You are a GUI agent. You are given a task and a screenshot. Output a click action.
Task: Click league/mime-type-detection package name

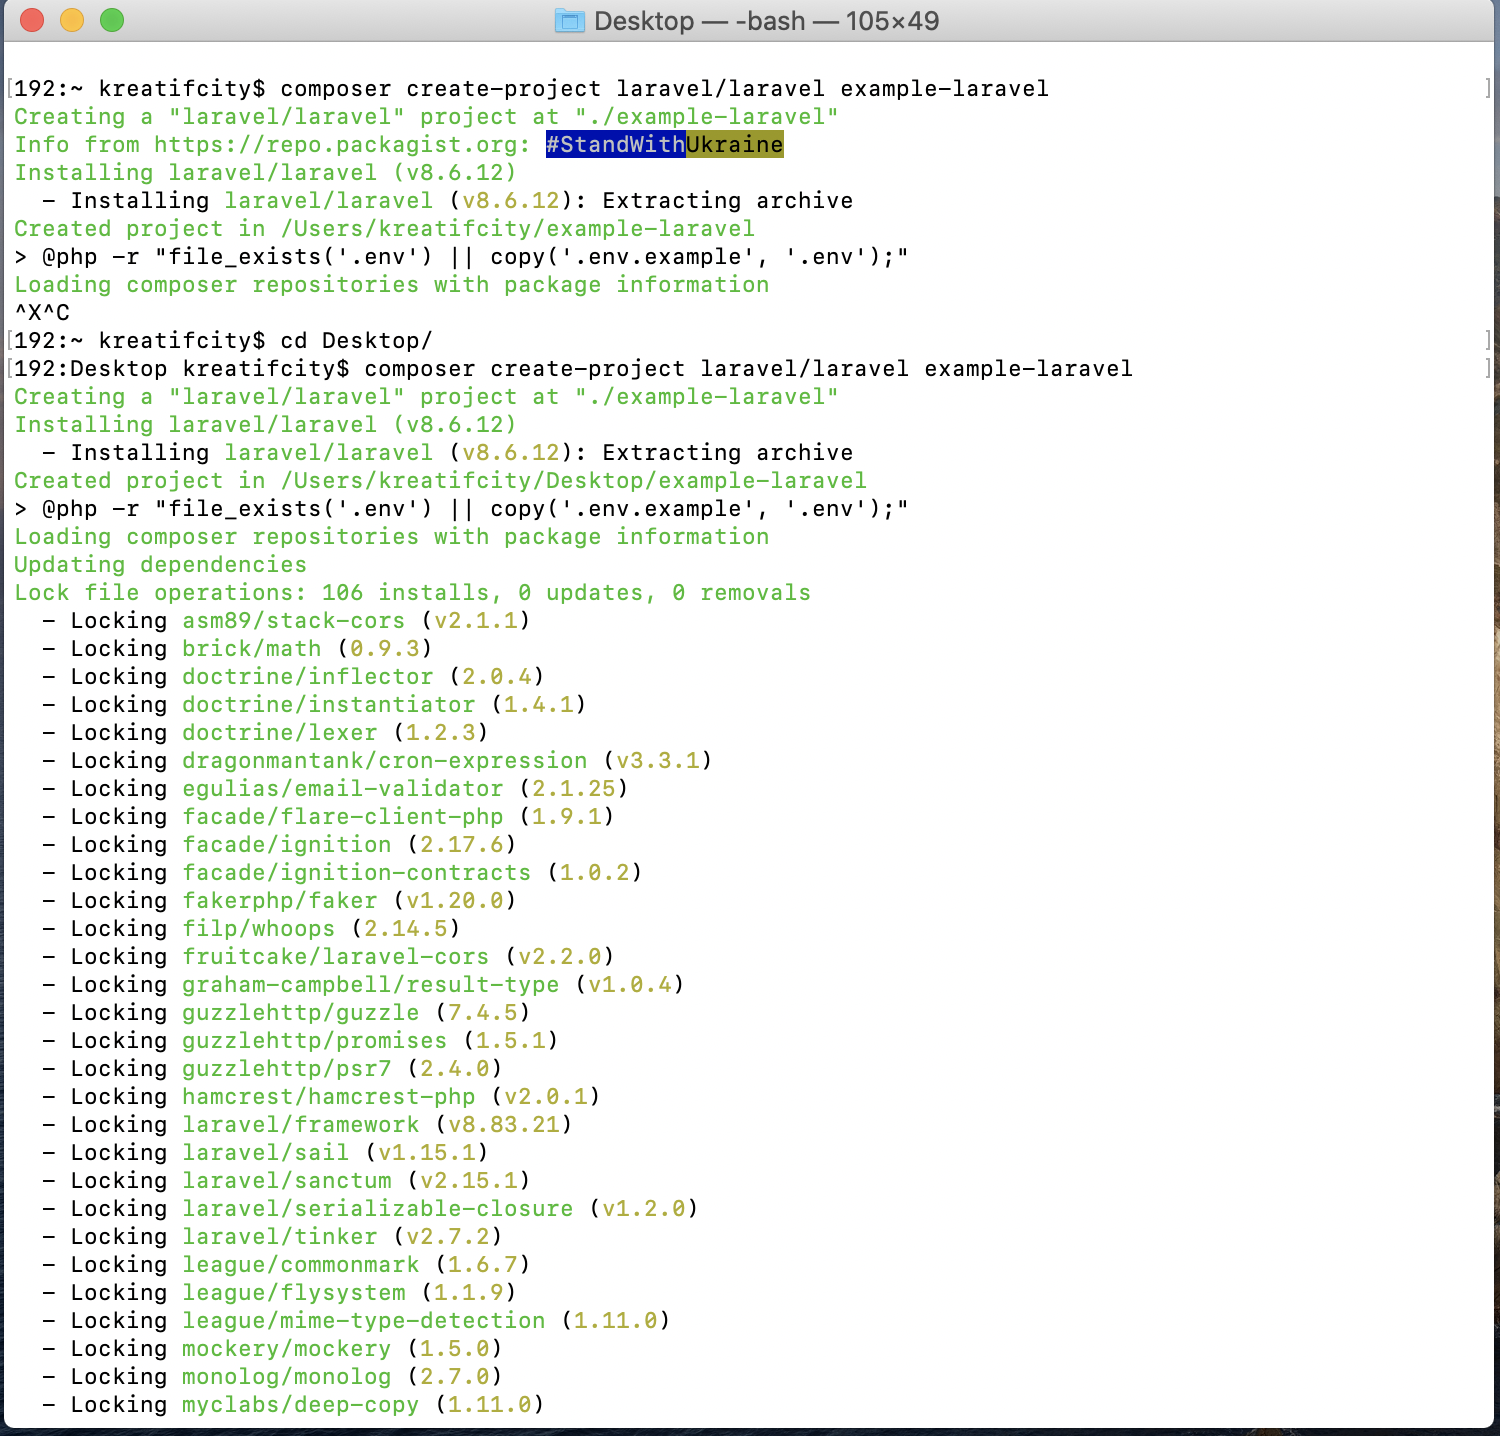pos(363,1321)
